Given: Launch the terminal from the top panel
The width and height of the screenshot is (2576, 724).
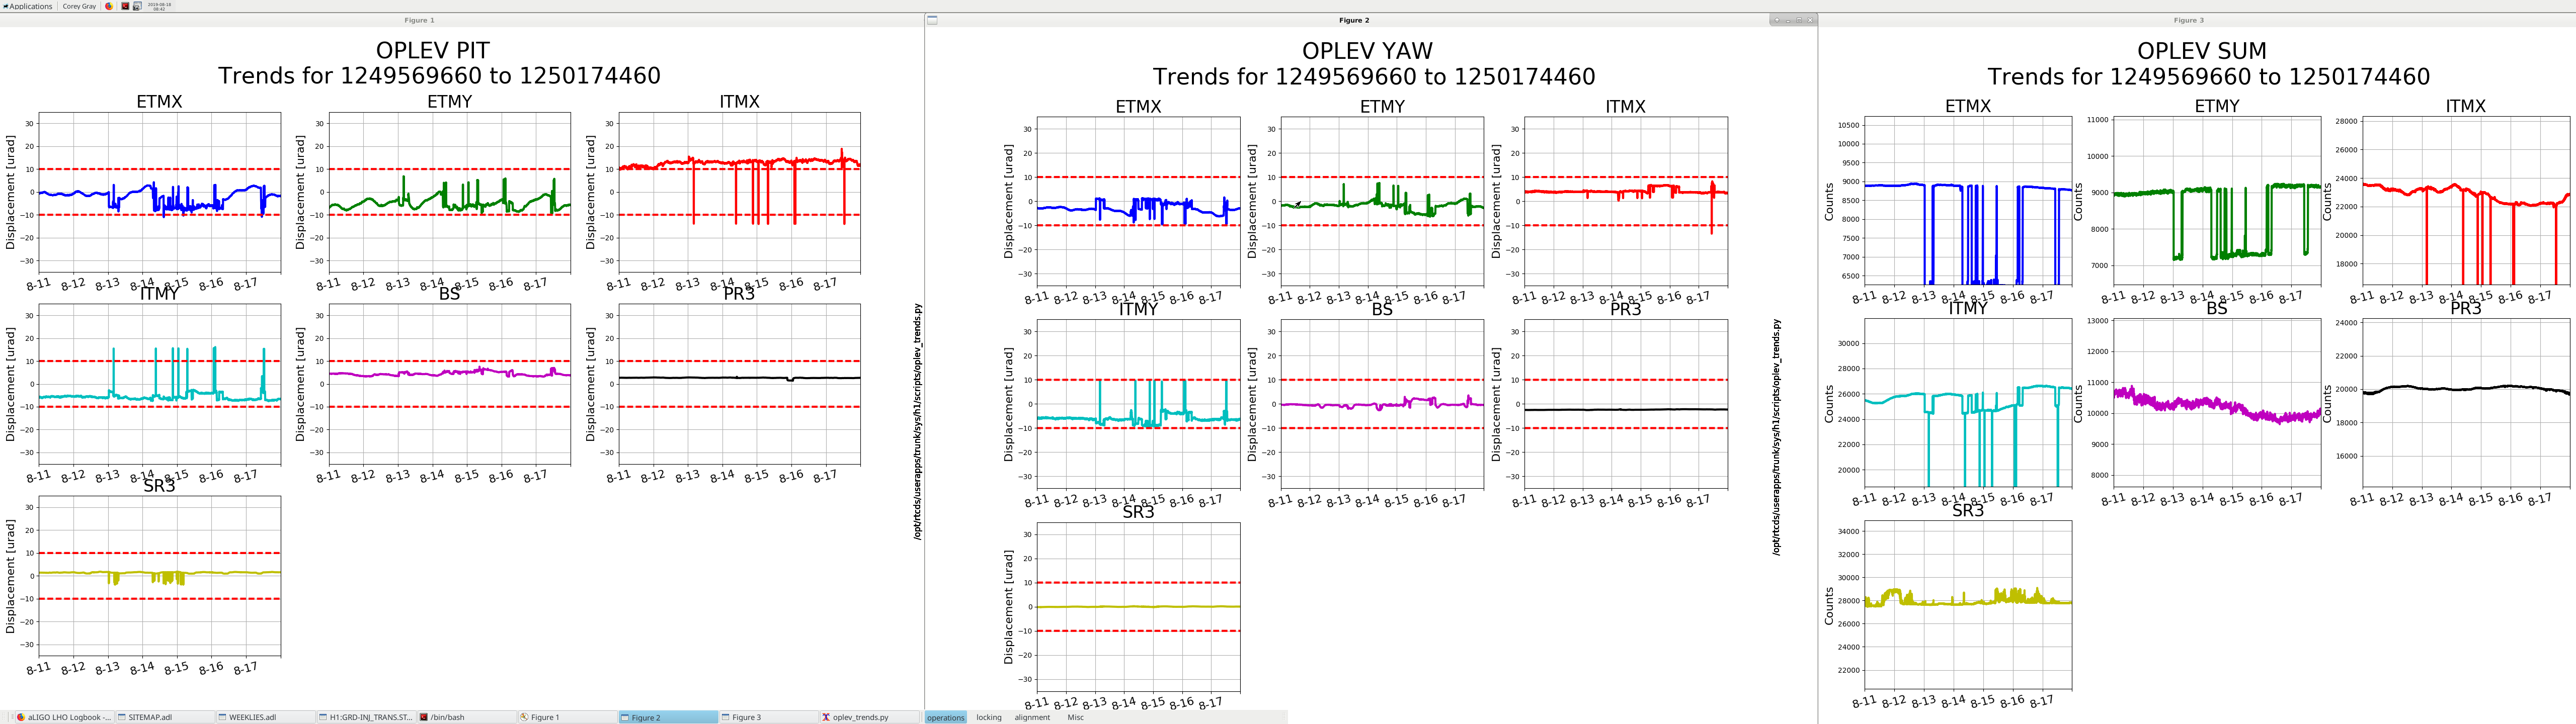Looking at the screenshot, I should point(125,6).
